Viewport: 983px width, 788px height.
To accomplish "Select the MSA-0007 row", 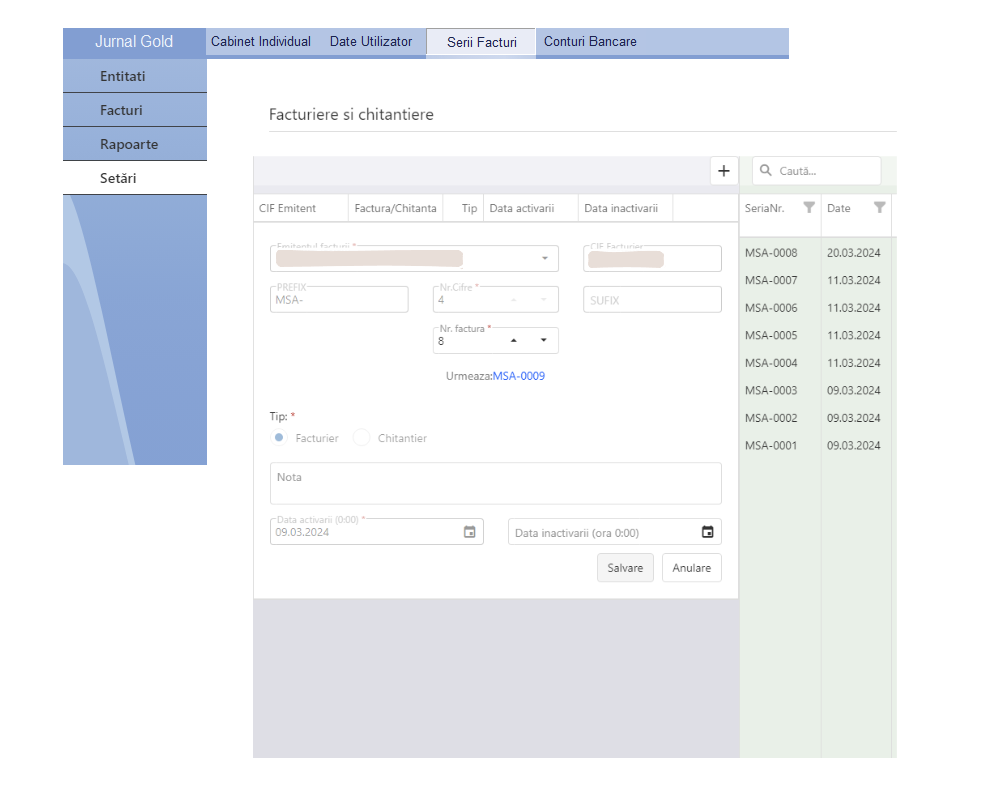I will [815, 280].
